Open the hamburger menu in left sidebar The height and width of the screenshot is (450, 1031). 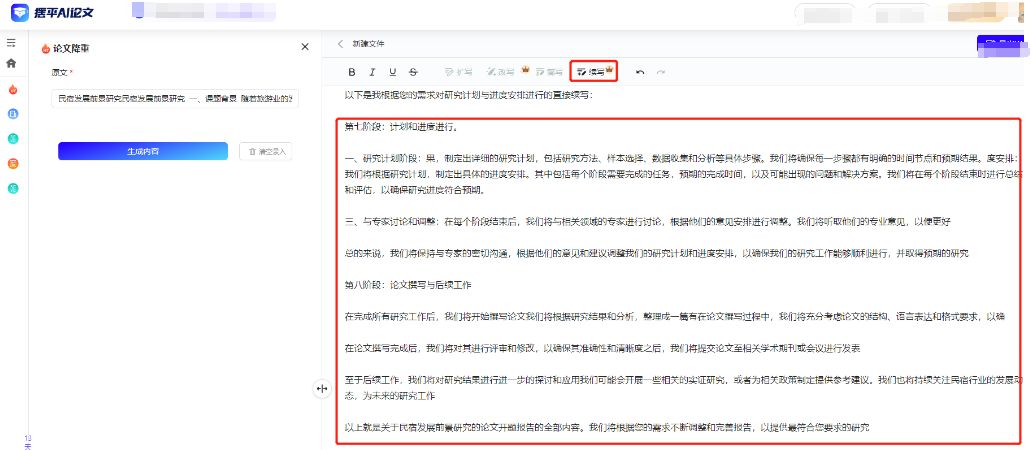11,43
